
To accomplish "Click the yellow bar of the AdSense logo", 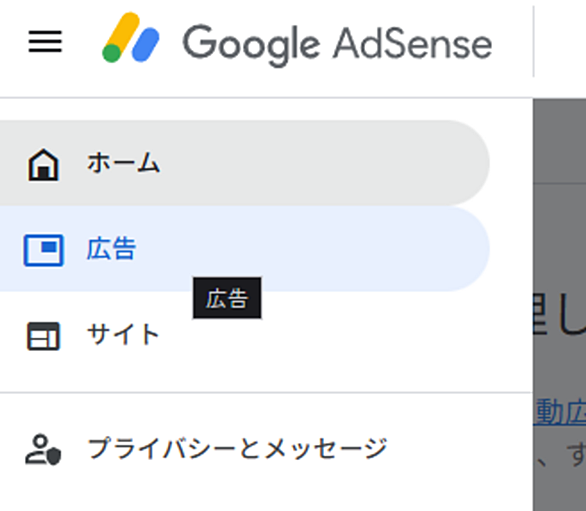I will pyautogui.click(x=121, y=32).
